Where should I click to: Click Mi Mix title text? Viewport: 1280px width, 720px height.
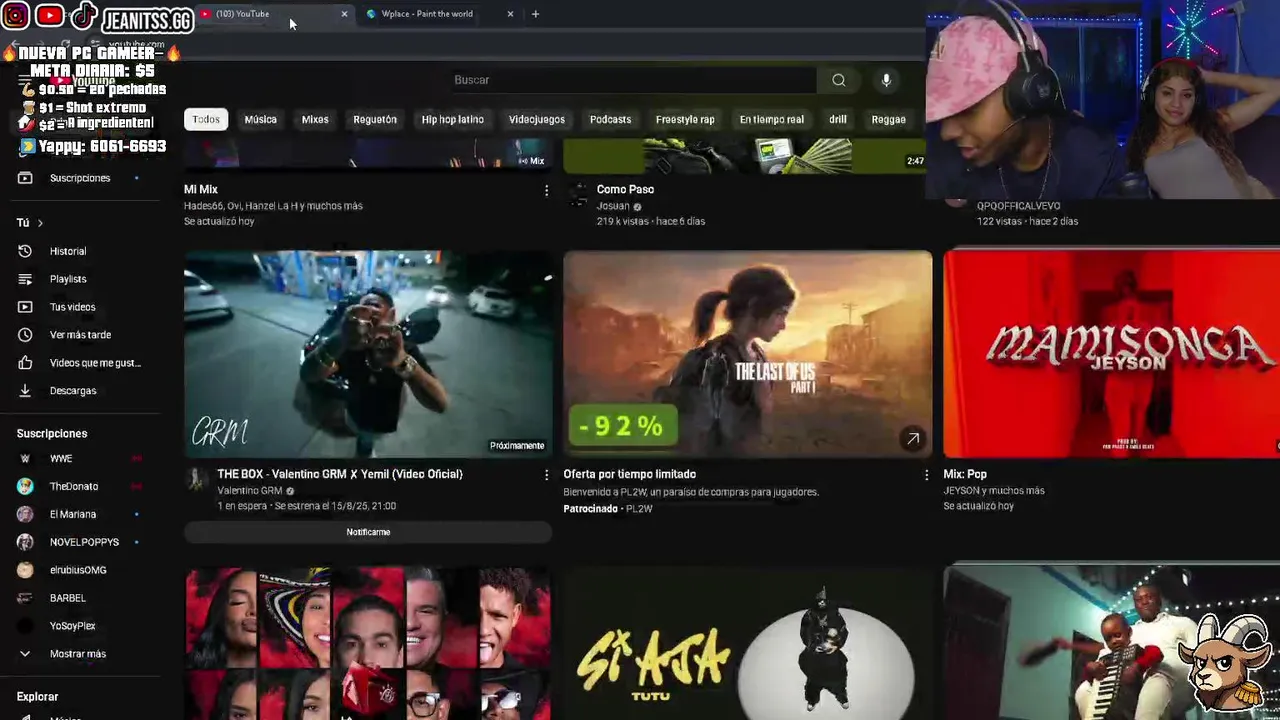[201, 189]
